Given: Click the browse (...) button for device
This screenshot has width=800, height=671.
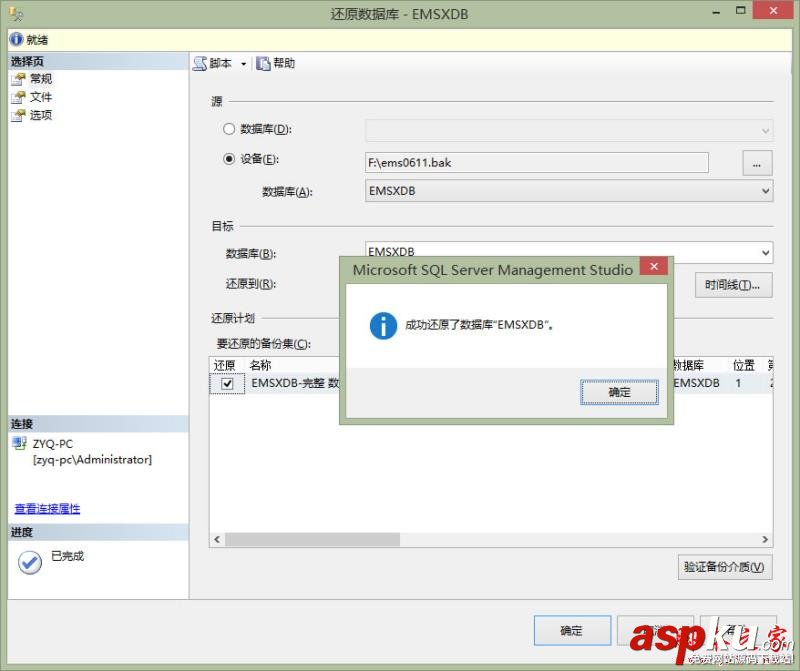Looking at the screenshot, I should 757,163.
